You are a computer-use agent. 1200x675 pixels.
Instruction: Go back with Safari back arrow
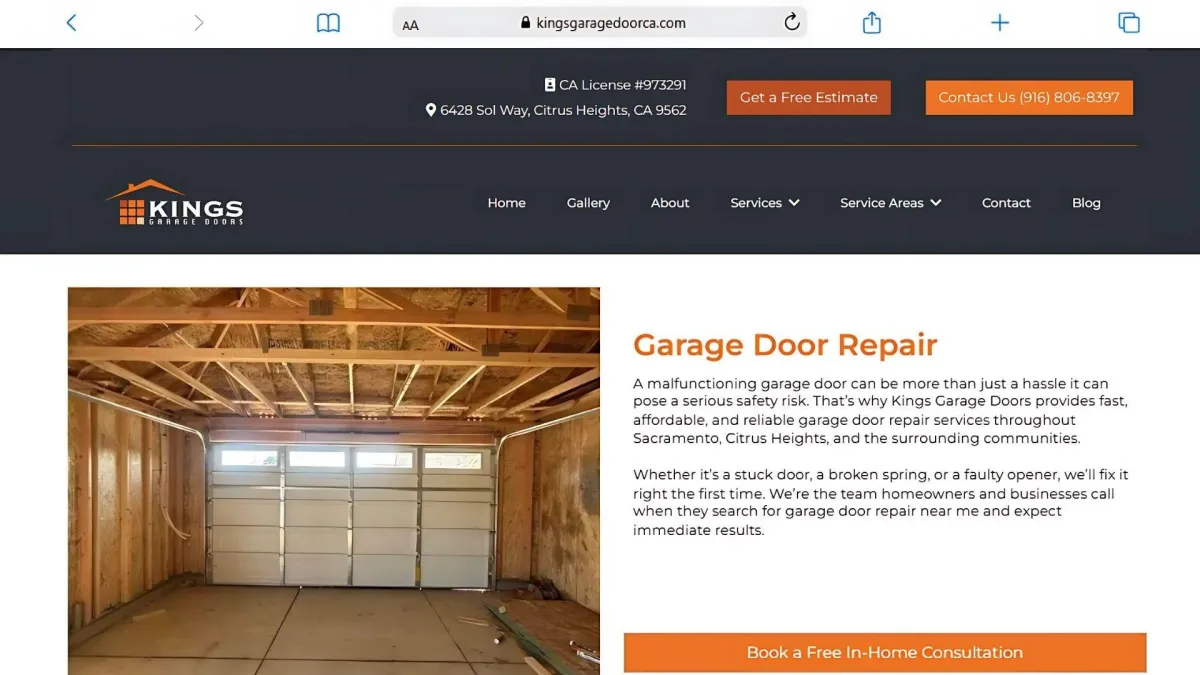[x=71, y=22]
